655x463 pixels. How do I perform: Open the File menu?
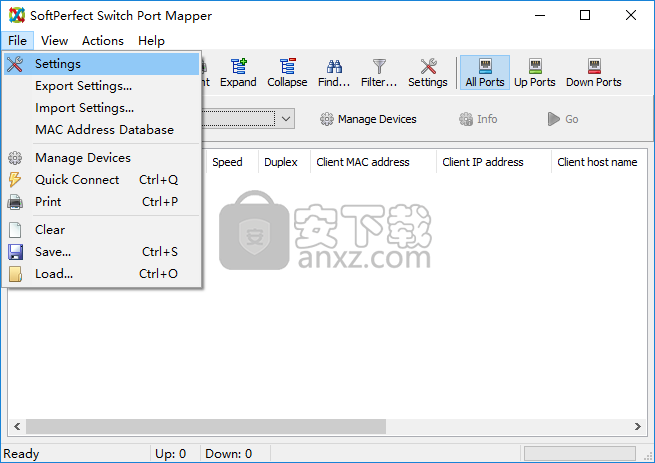17,41
